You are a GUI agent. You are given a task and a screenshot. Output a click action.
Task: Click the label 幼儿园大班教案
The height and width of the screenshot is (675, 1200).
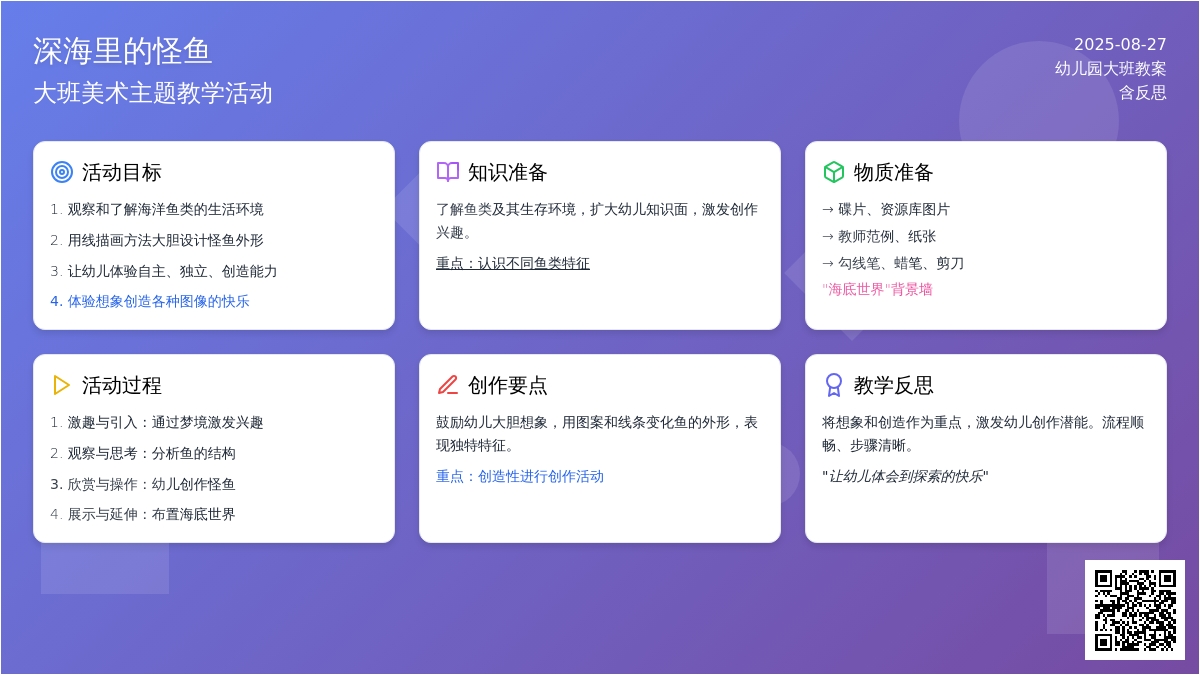pyautogui.click(x=1111, y=69)
